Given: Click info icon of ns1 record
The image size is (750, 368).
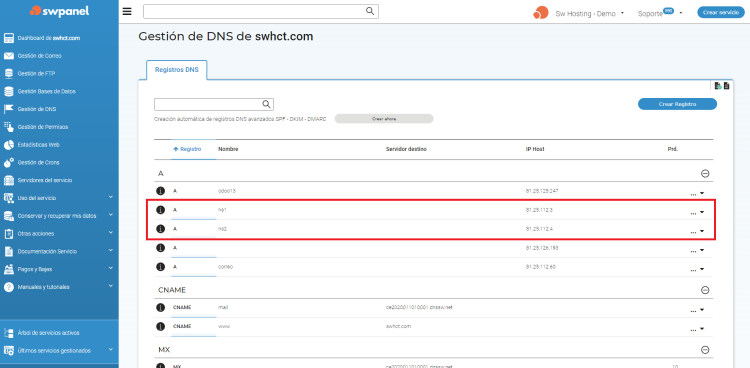Looking at the screenshot, I should pyautogui.click(x=160, y=210).
